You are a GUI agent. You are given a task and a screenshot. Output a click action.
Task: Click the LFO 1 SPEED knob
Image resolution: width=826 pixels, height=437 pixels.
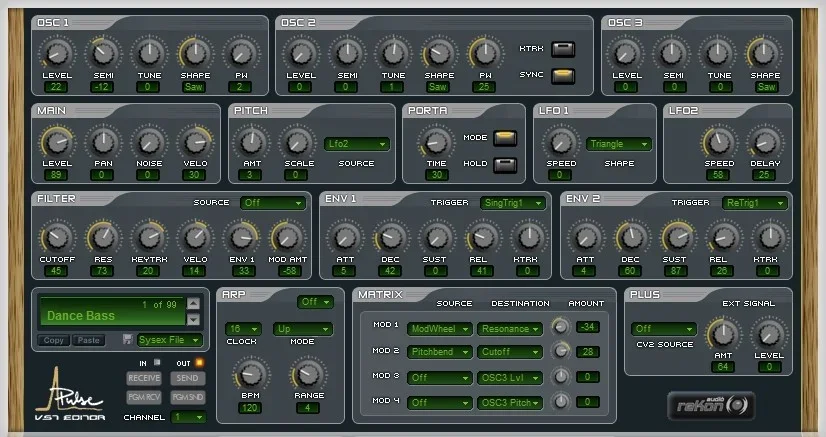point(561,142)
